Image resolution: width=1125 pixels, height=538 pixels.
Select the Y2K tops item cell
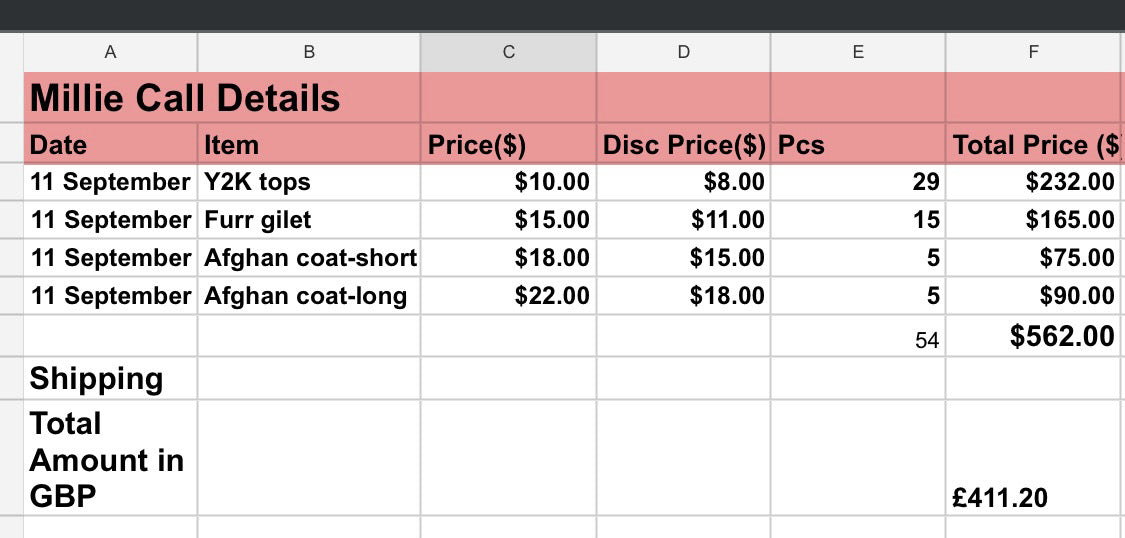click(309, 182)
